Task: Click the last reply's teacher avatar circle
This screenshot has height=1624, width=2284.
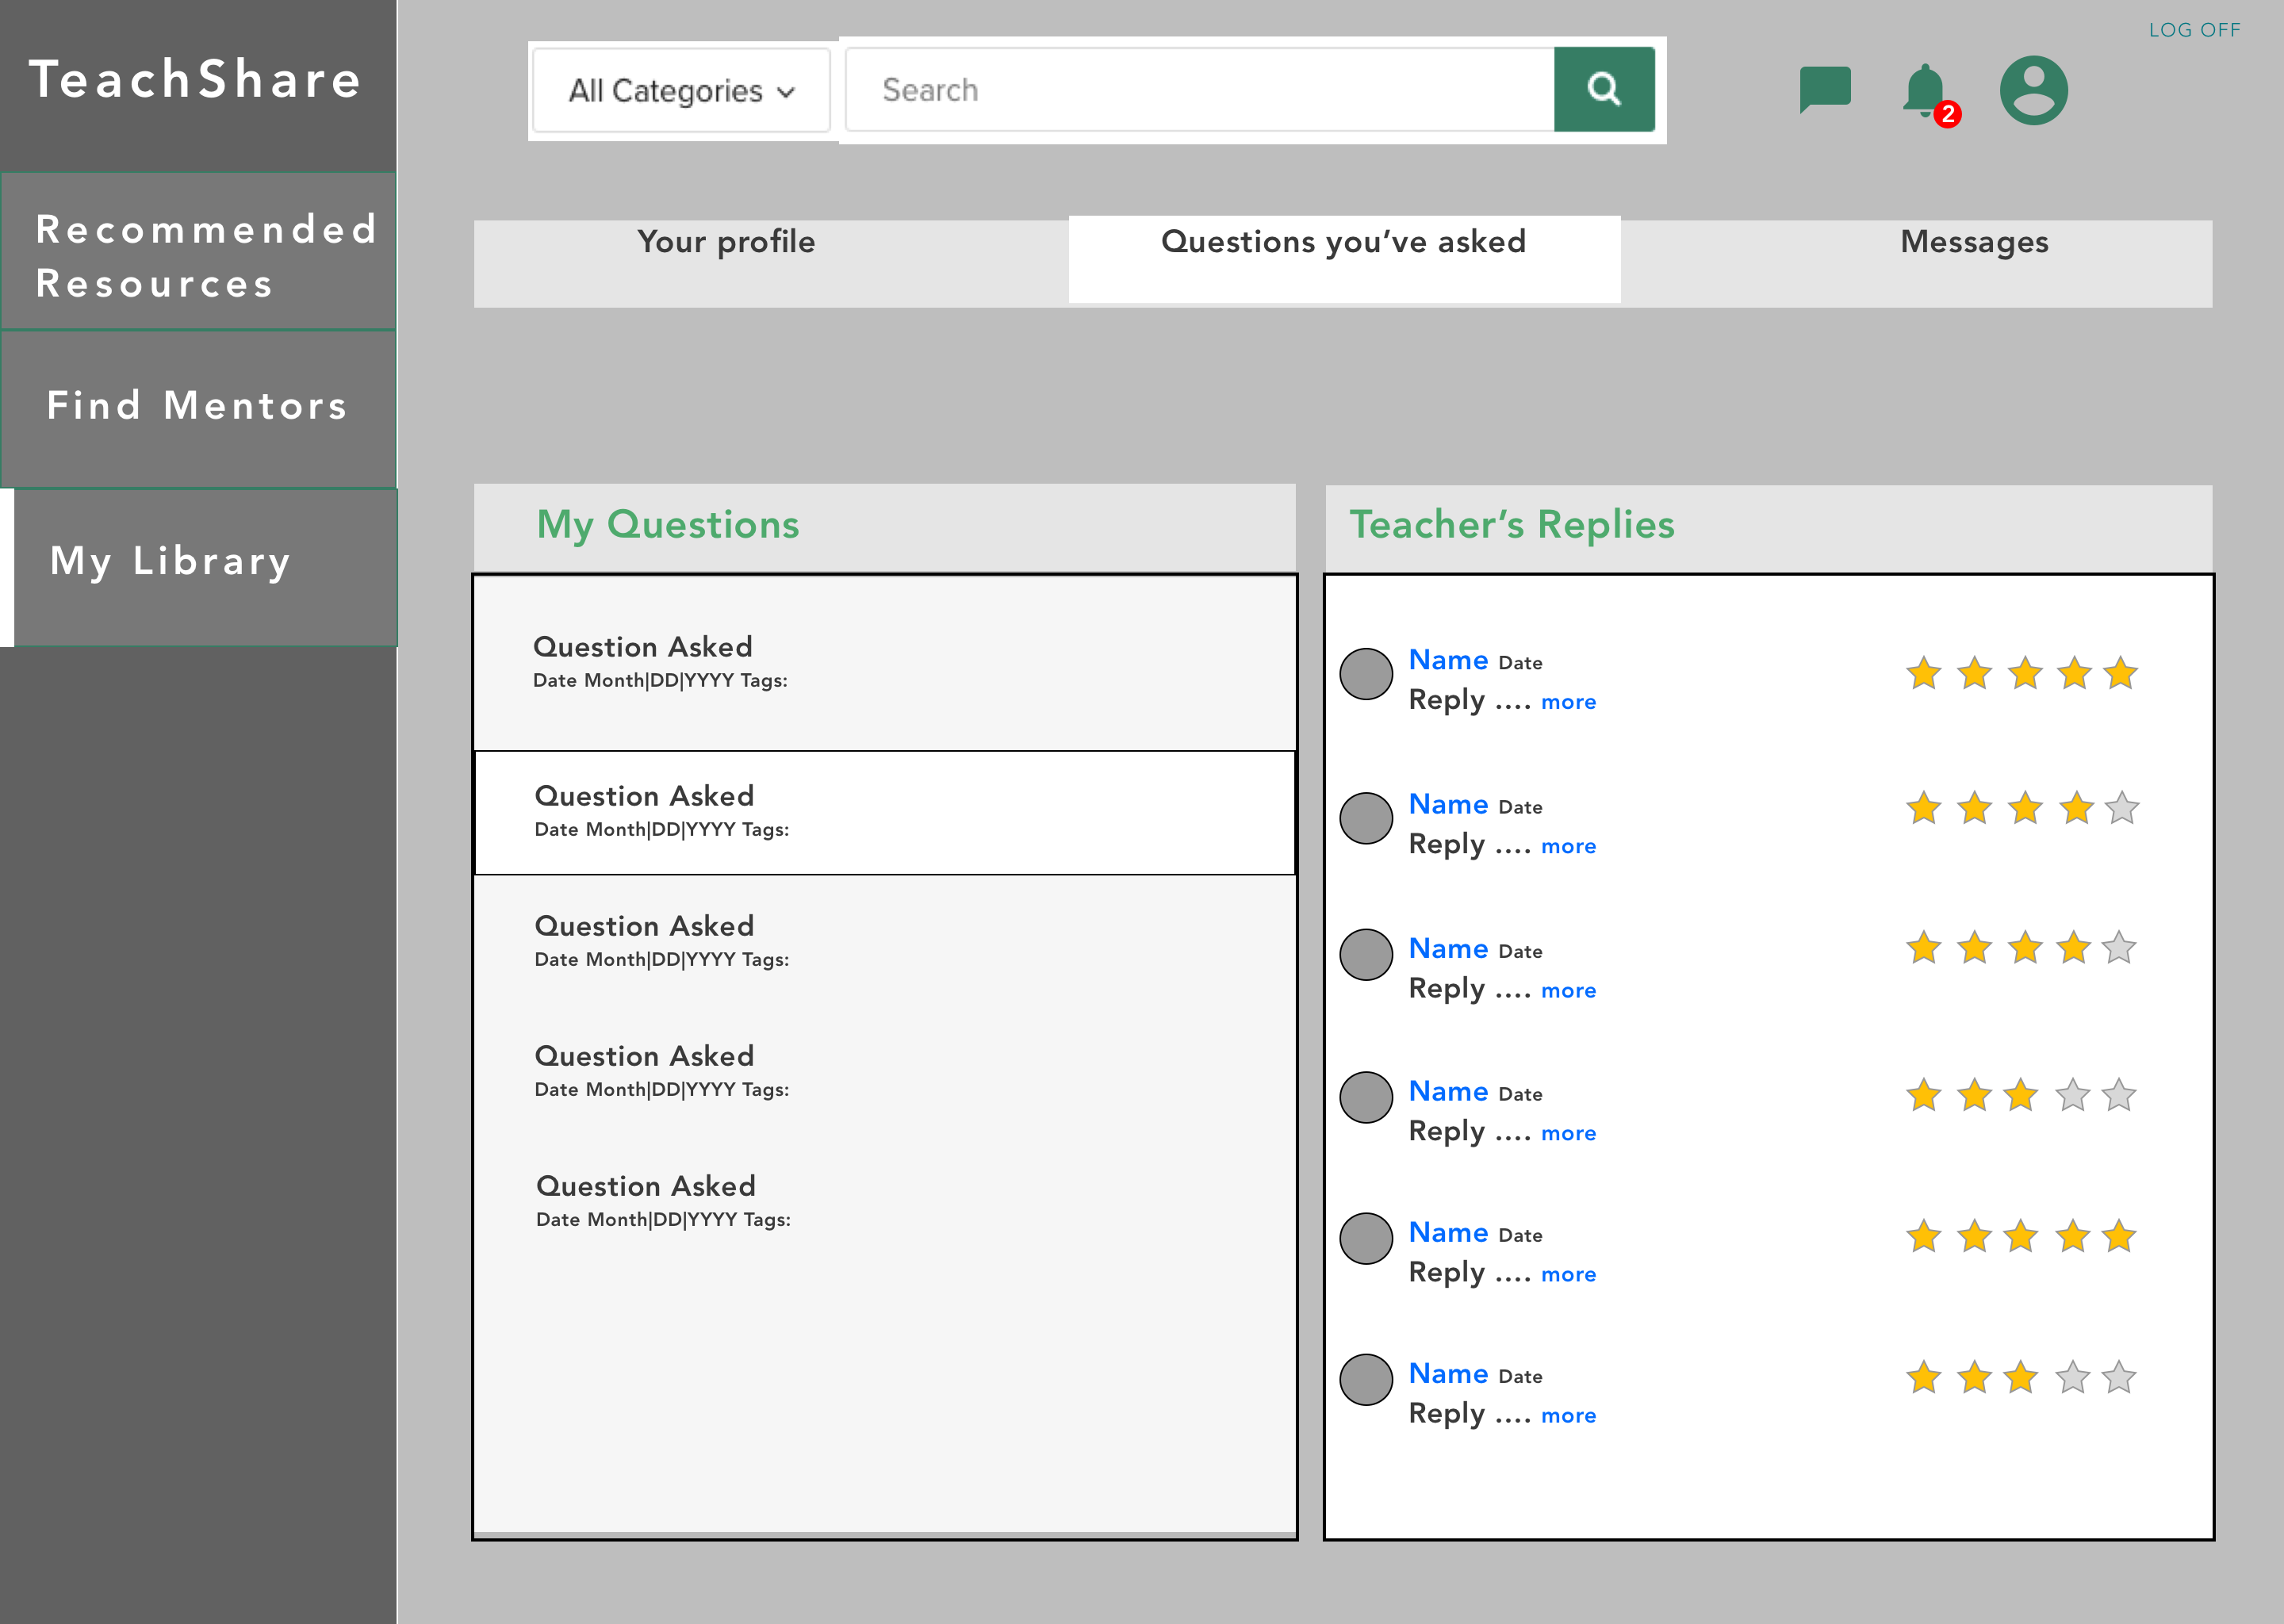Action: coord(1365,1379)
